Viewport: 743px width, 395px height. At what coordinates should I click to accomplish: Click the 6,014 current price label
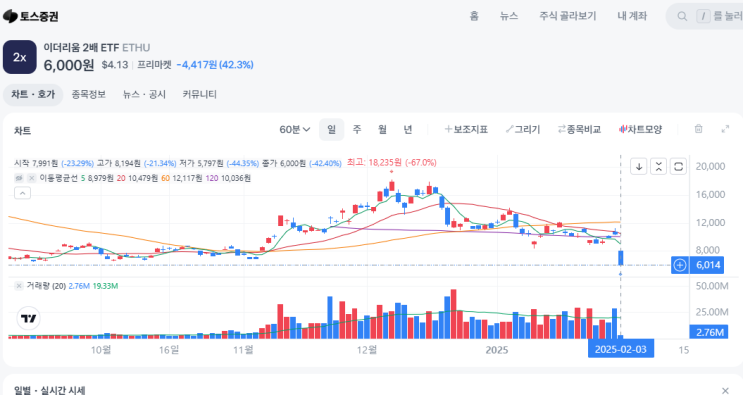click(x=708, y=265)
